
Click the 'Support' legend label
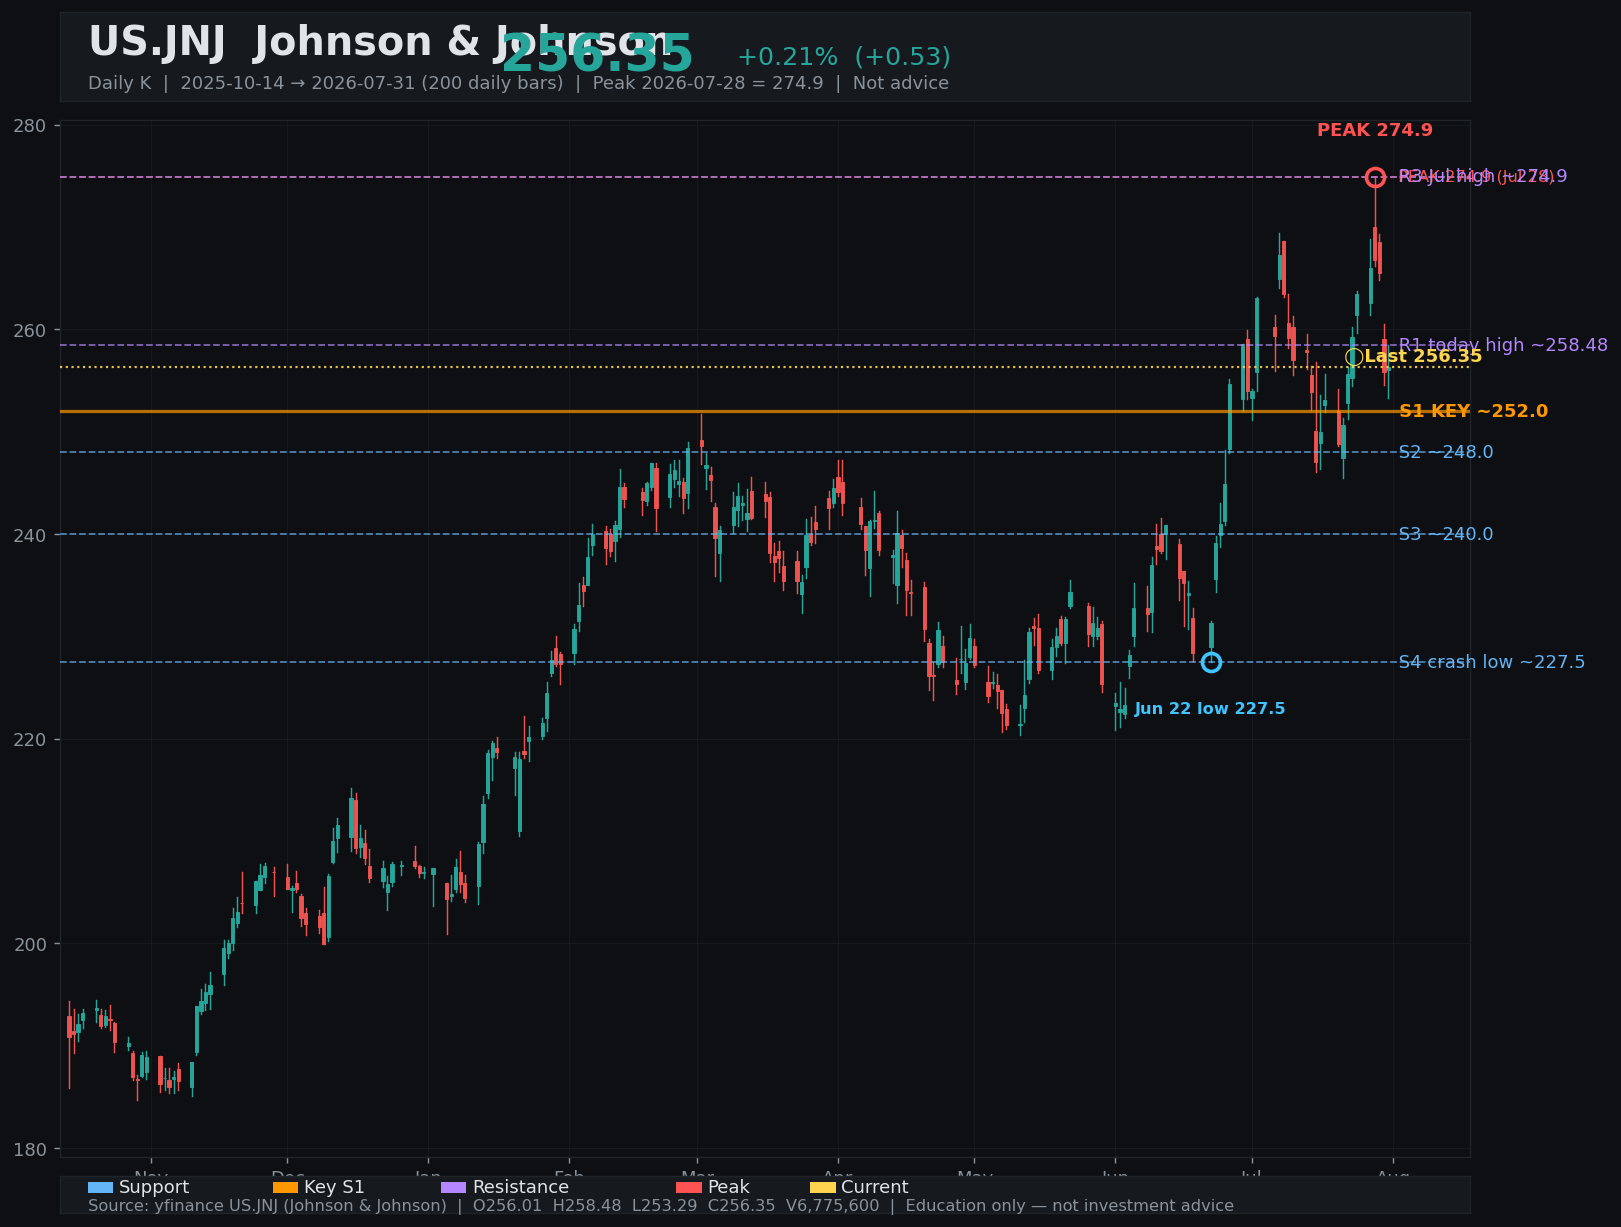(x=154, y=1187)
